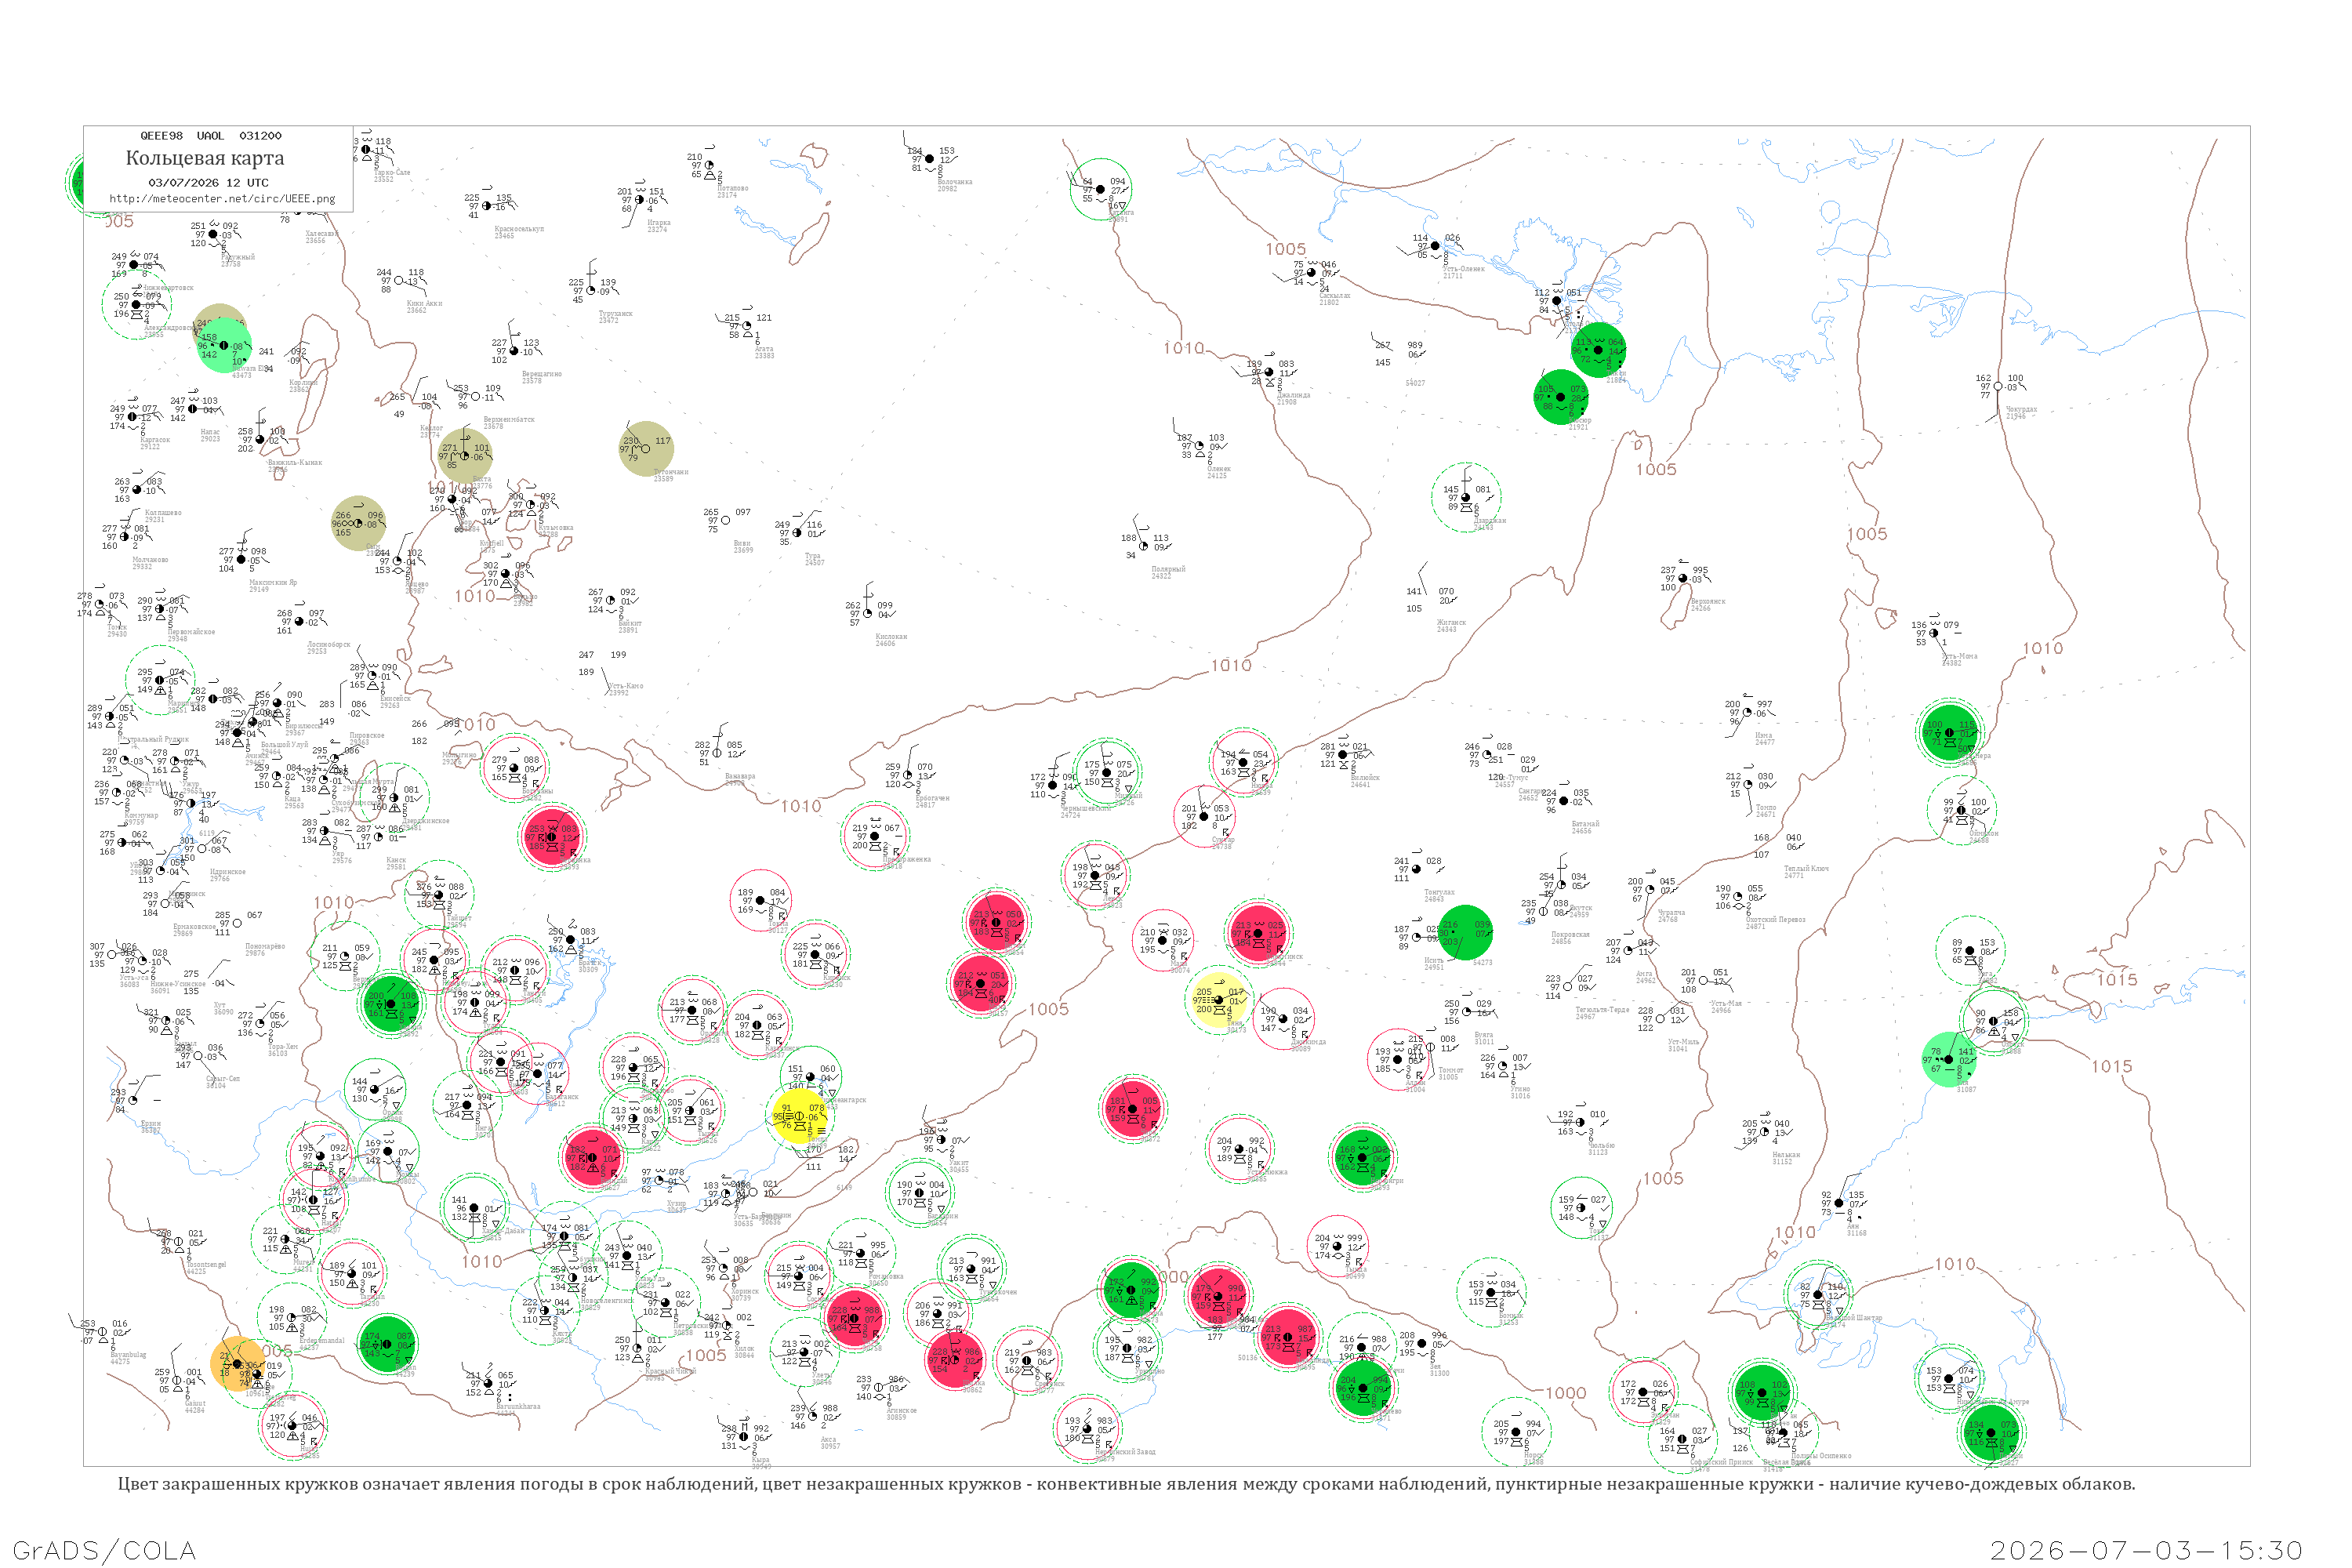Click the "Жиганск" station name

point(1451,623)
